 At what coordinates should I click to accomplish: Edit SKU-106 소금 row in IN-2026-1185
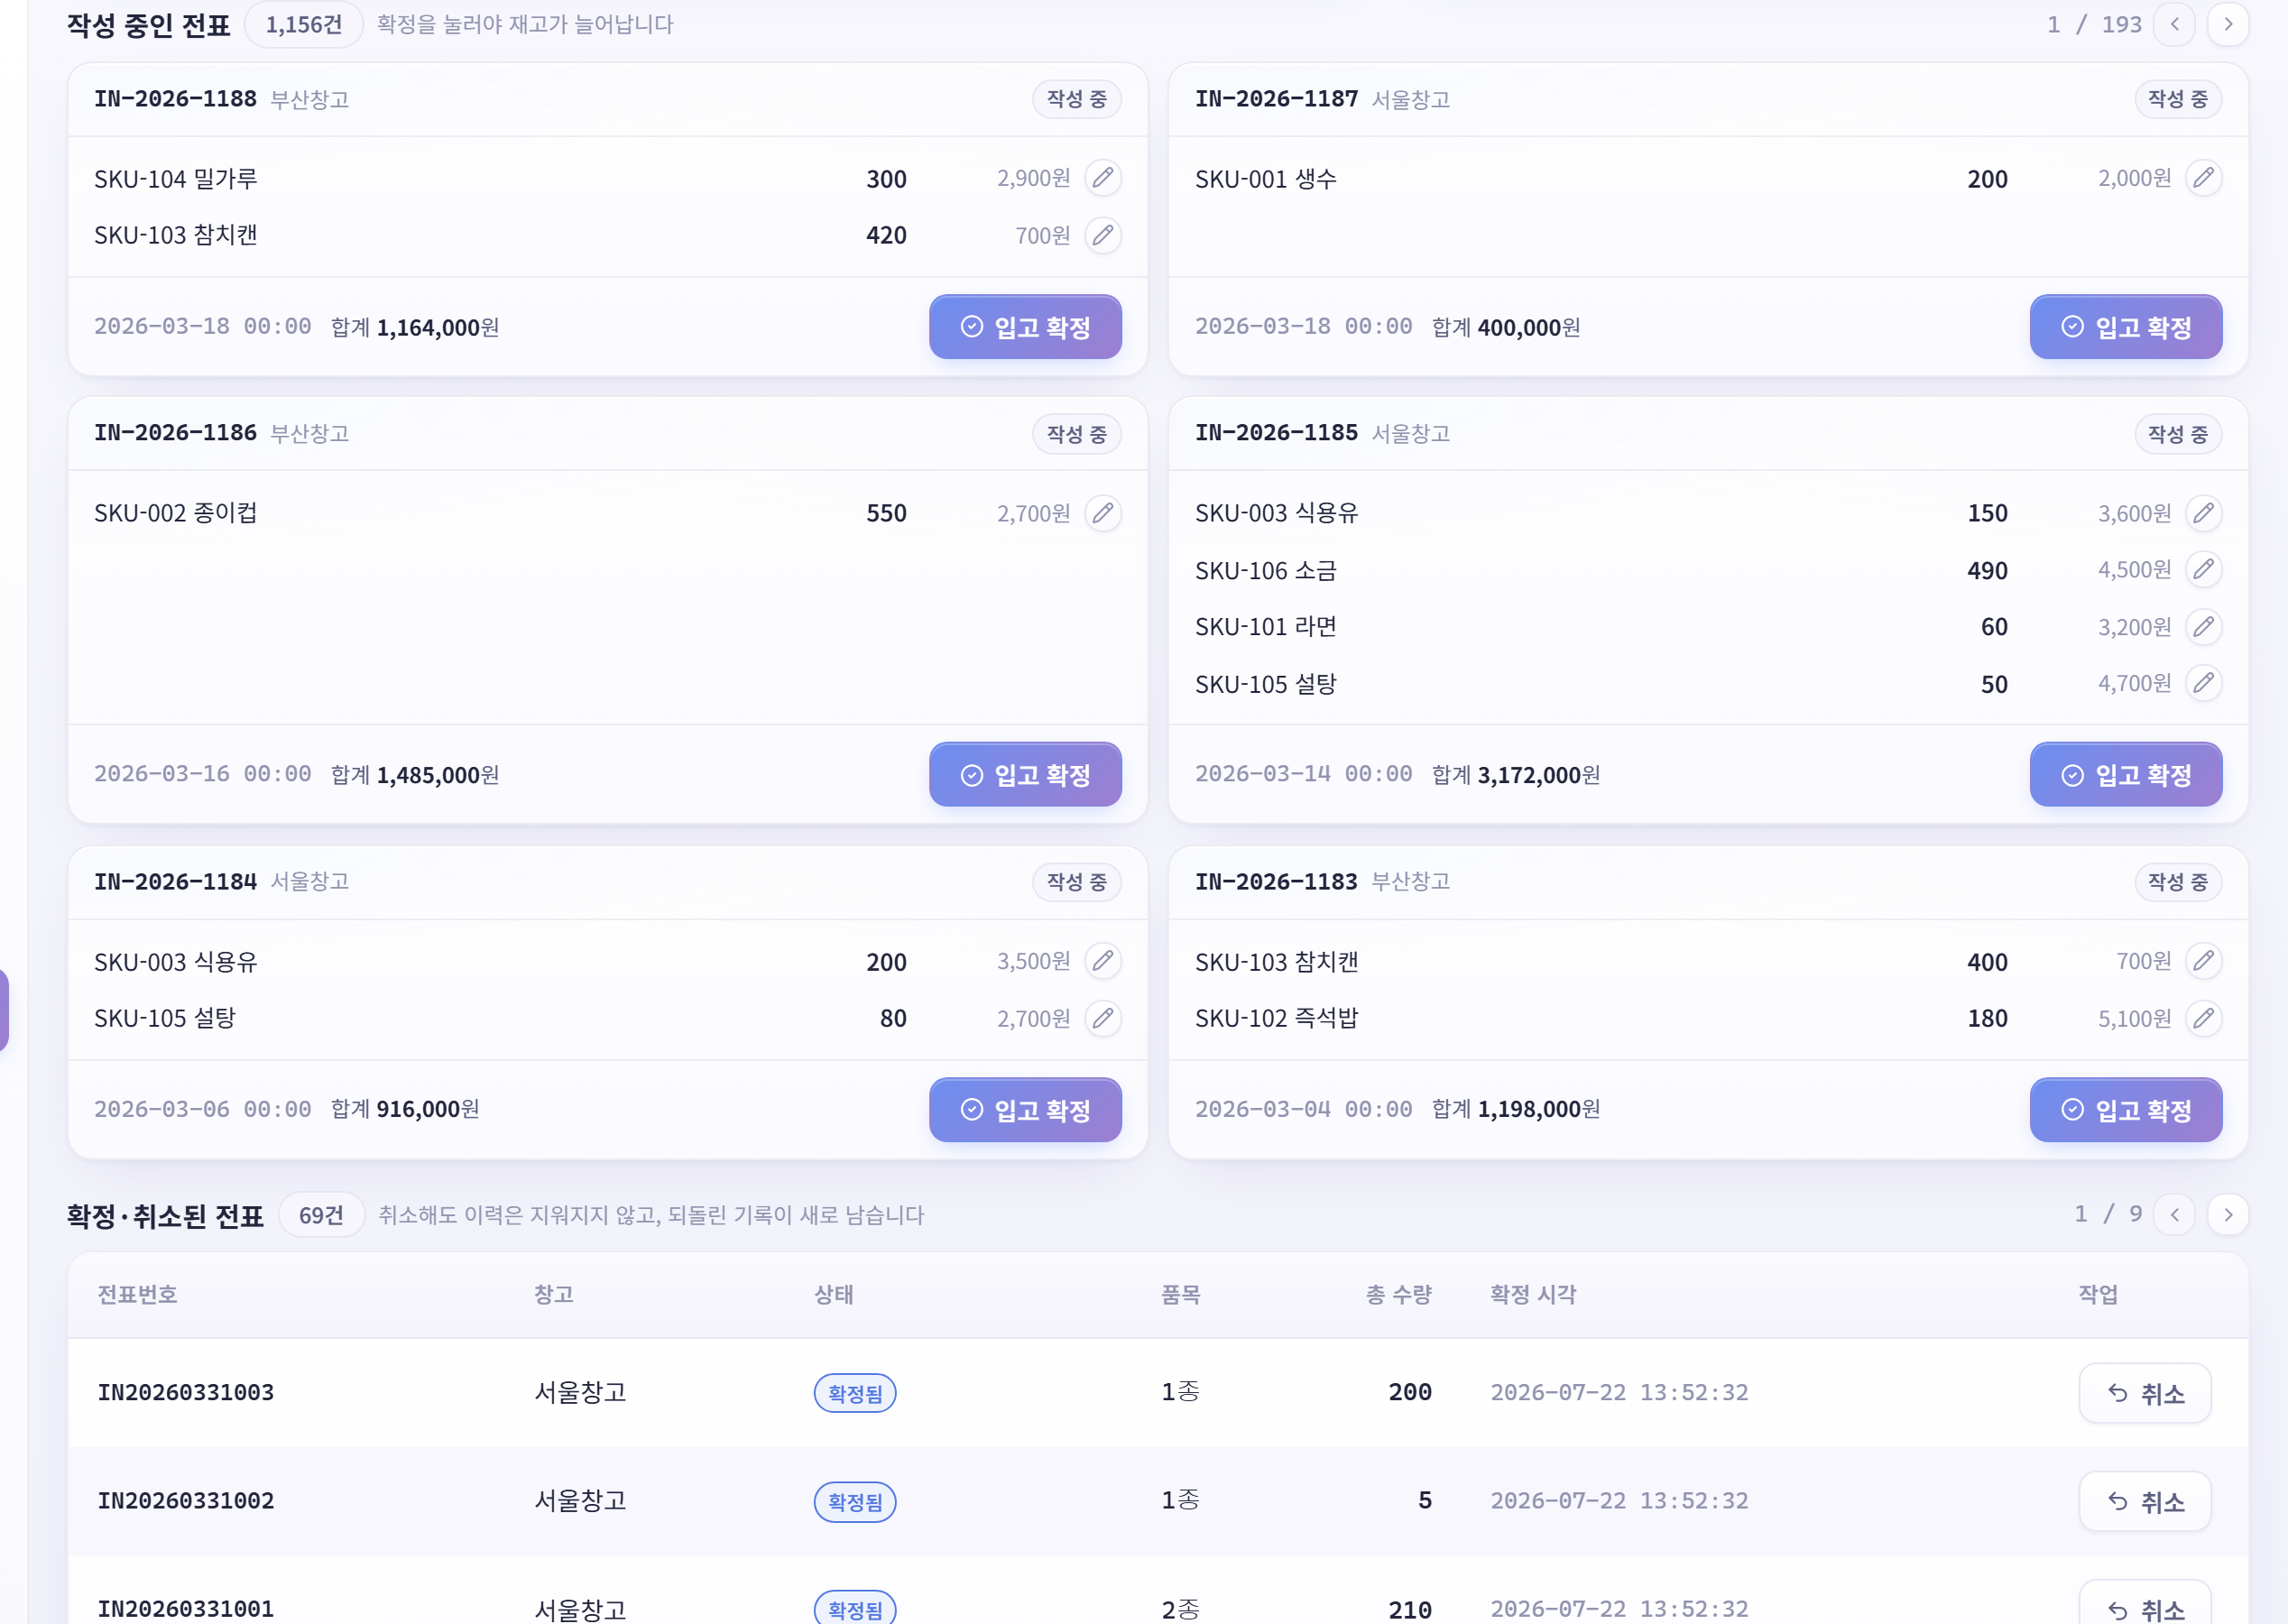coord(2204,570)
